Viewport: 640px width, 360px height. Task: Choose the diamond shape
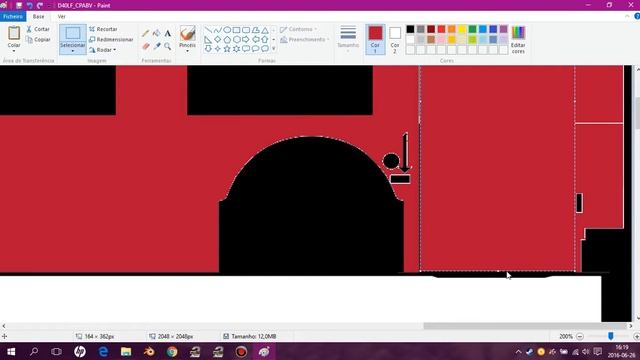point(218,40)
